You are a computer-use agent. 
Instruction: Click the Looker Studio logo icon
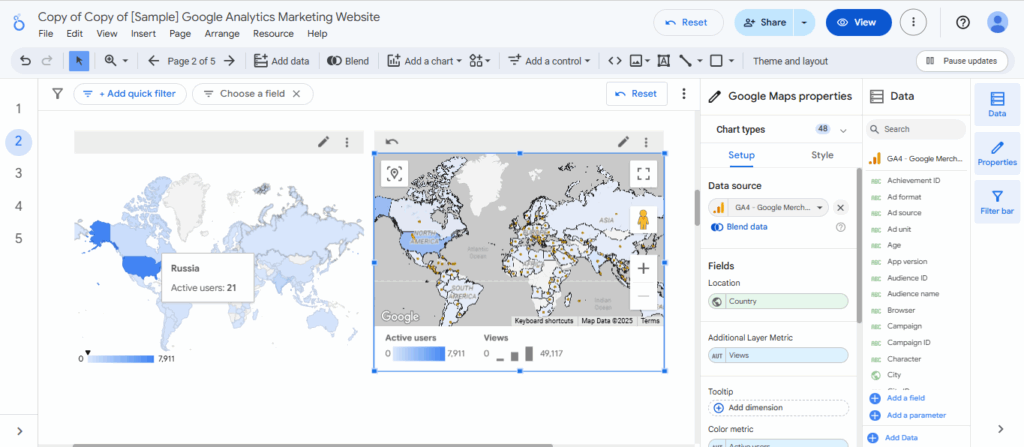[19, 23]
